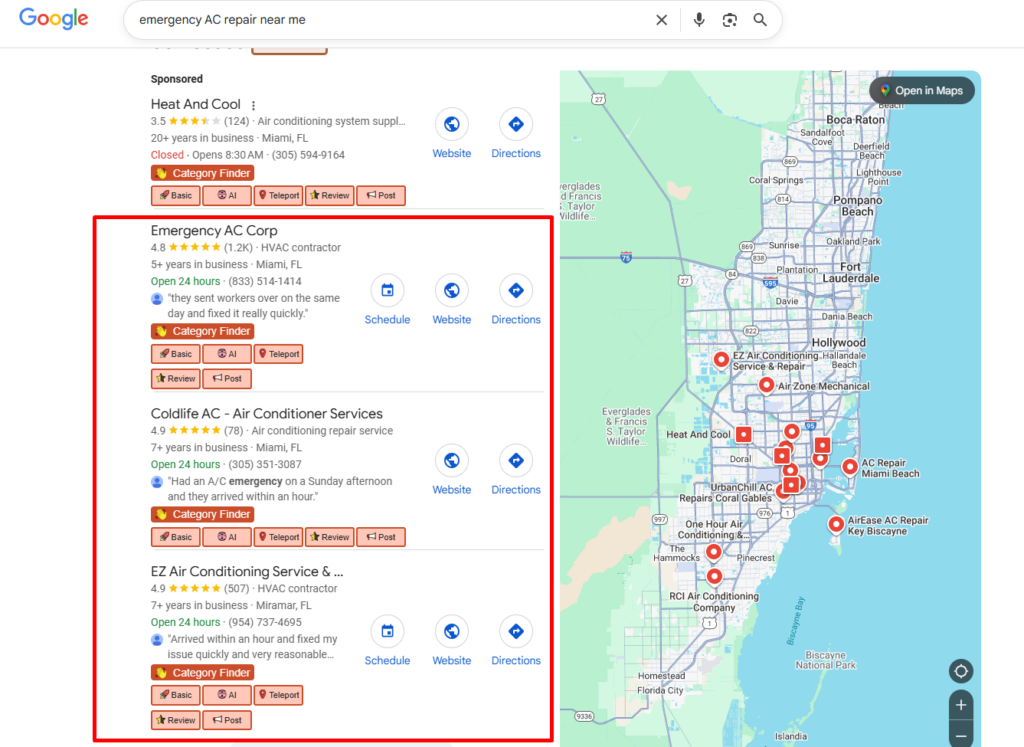This screenshot has height=747, width=1024.
Task: Open Heat And Cool's Website via globe icon
Action: (451, 125)
